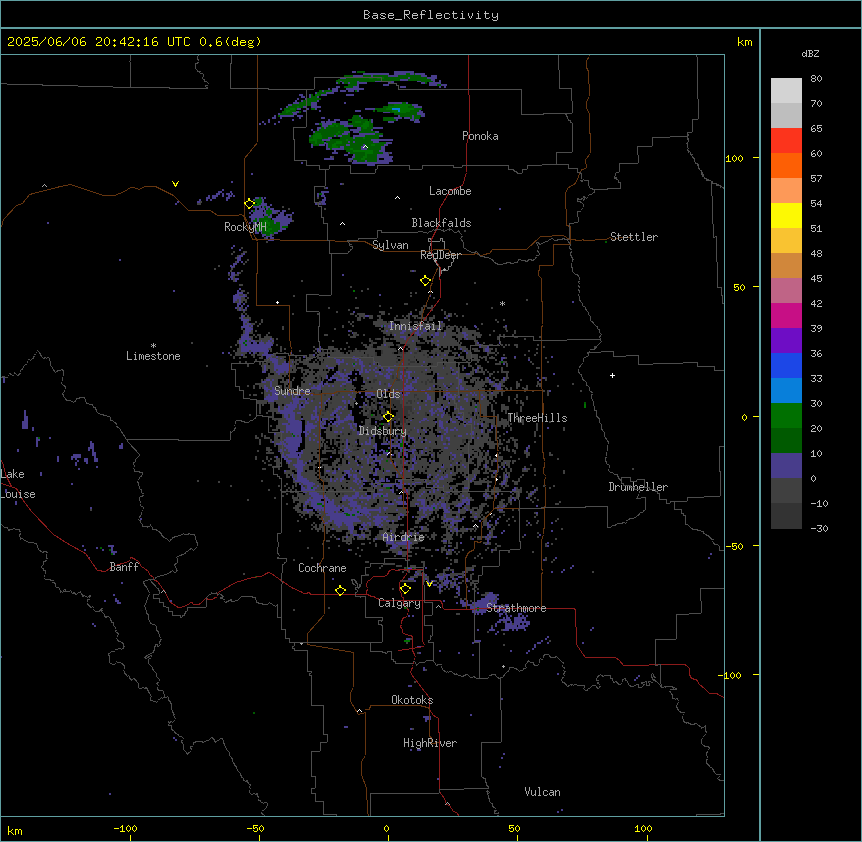
Task: Select the Calgary label
Action: click(x=399, y=603)
